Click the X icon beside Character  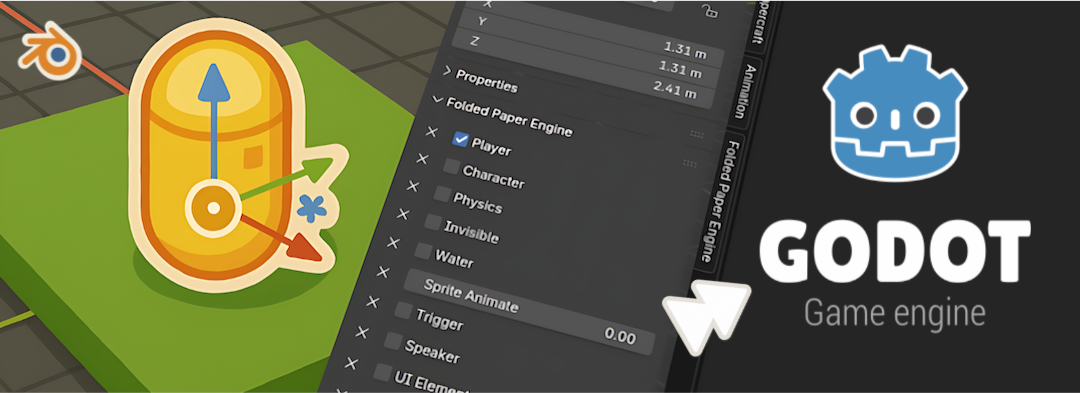[x=423, y=159]
